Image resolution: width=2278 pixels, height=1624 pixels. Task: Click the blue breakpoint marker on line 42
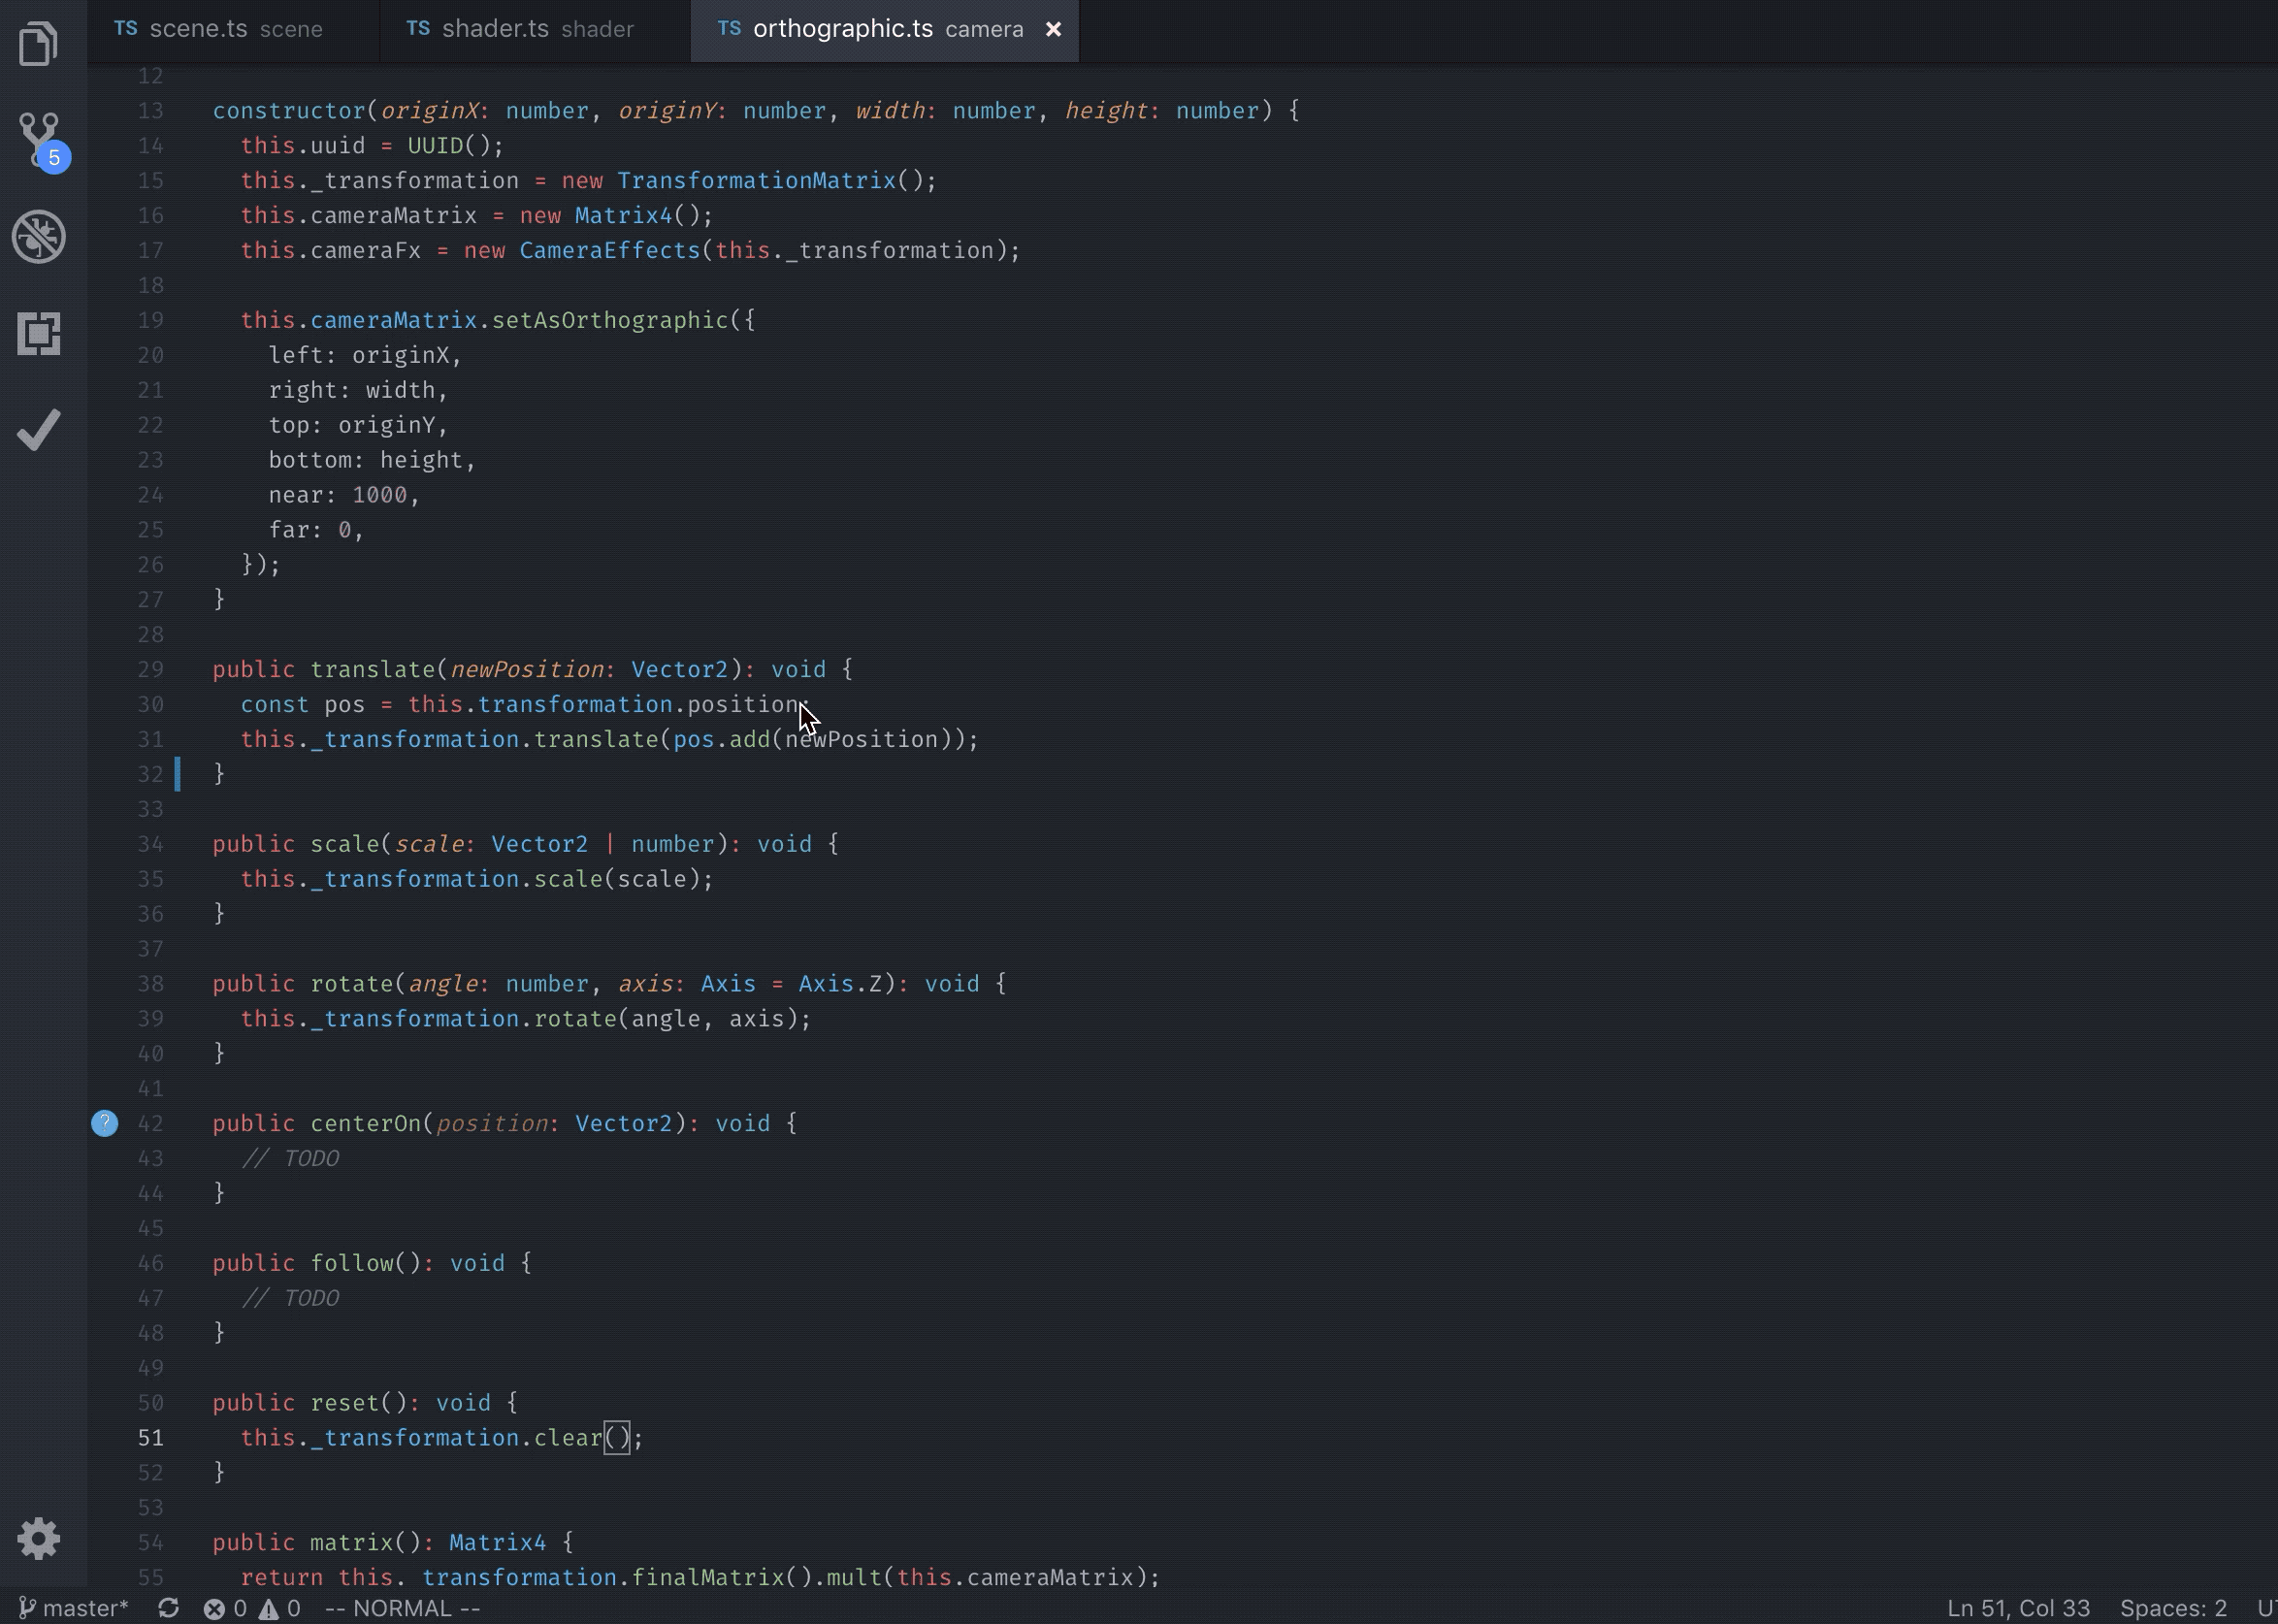(105, 1123)
